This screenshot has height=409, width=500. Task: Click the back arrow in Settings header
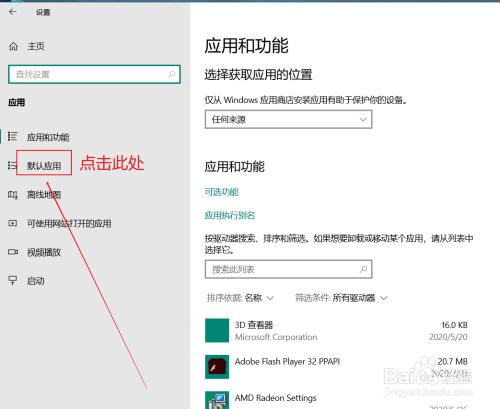click(12, 12)
